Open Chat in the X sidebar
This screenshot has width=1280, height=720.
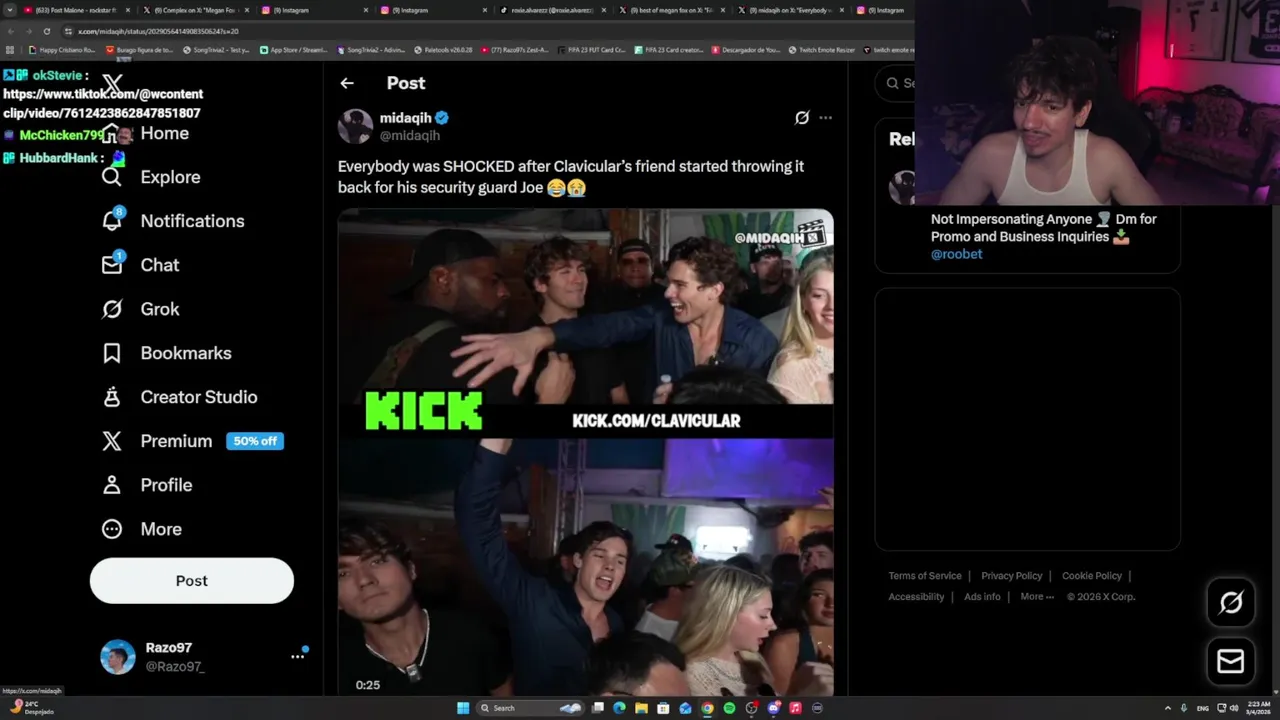(140, 265)
